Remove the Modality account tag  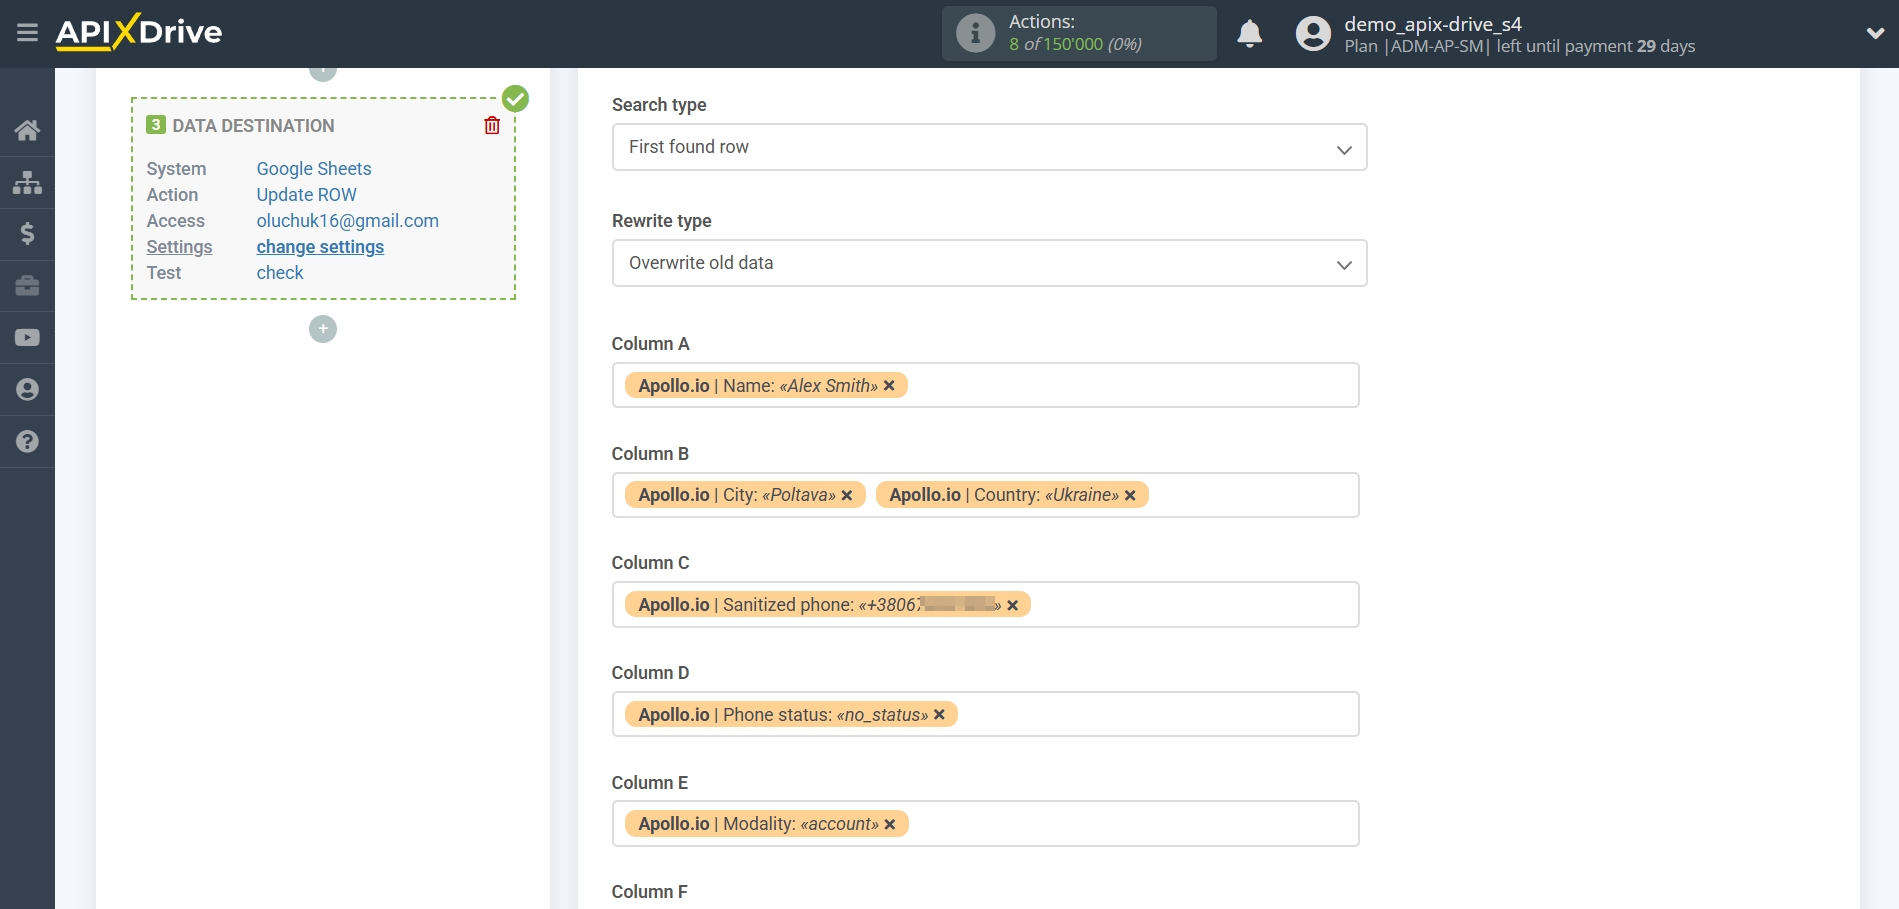tap(890, 824)
